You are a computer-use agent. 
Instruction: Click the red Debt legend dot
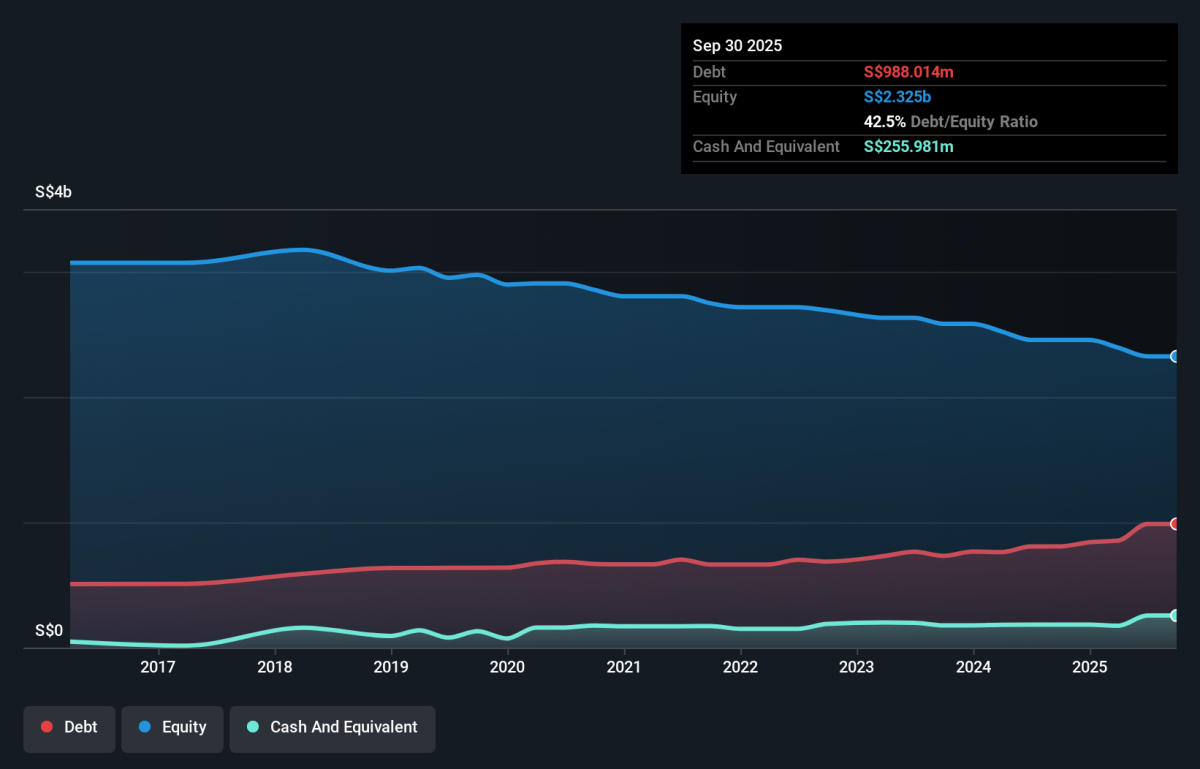point(47,727)
